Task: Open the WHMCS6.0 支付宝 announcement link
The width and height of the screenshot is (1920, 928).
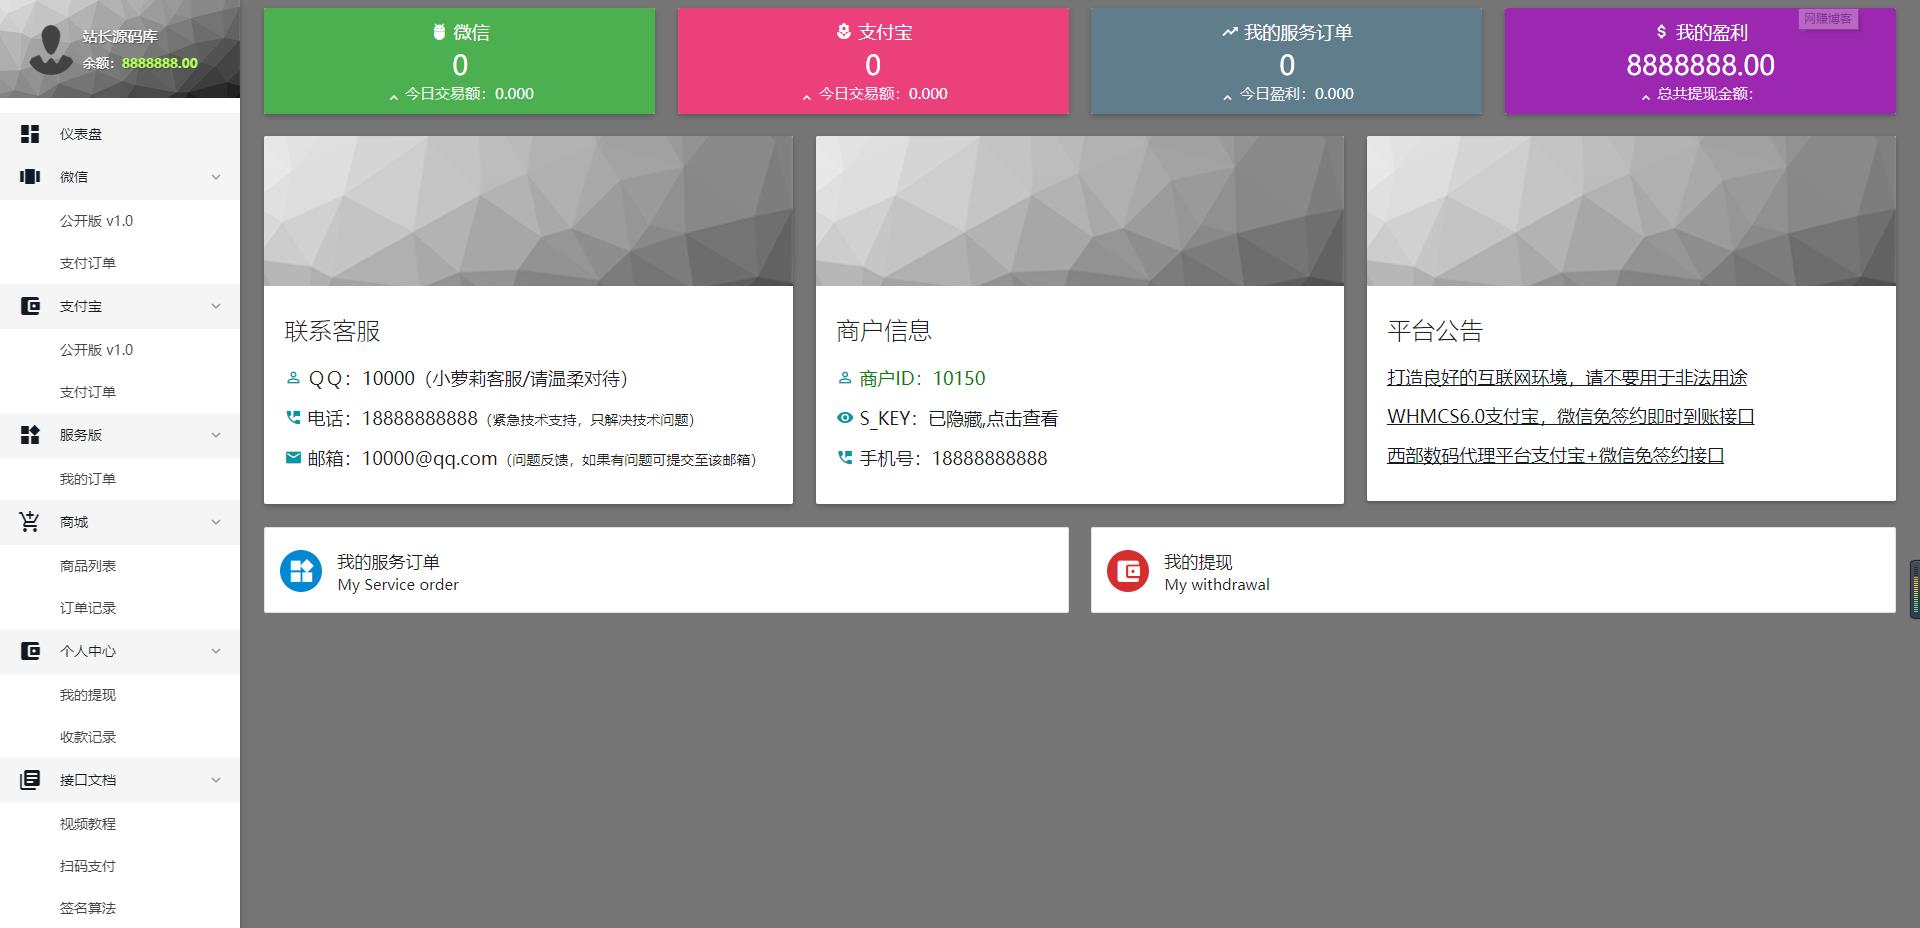Action: (1570, 417)
